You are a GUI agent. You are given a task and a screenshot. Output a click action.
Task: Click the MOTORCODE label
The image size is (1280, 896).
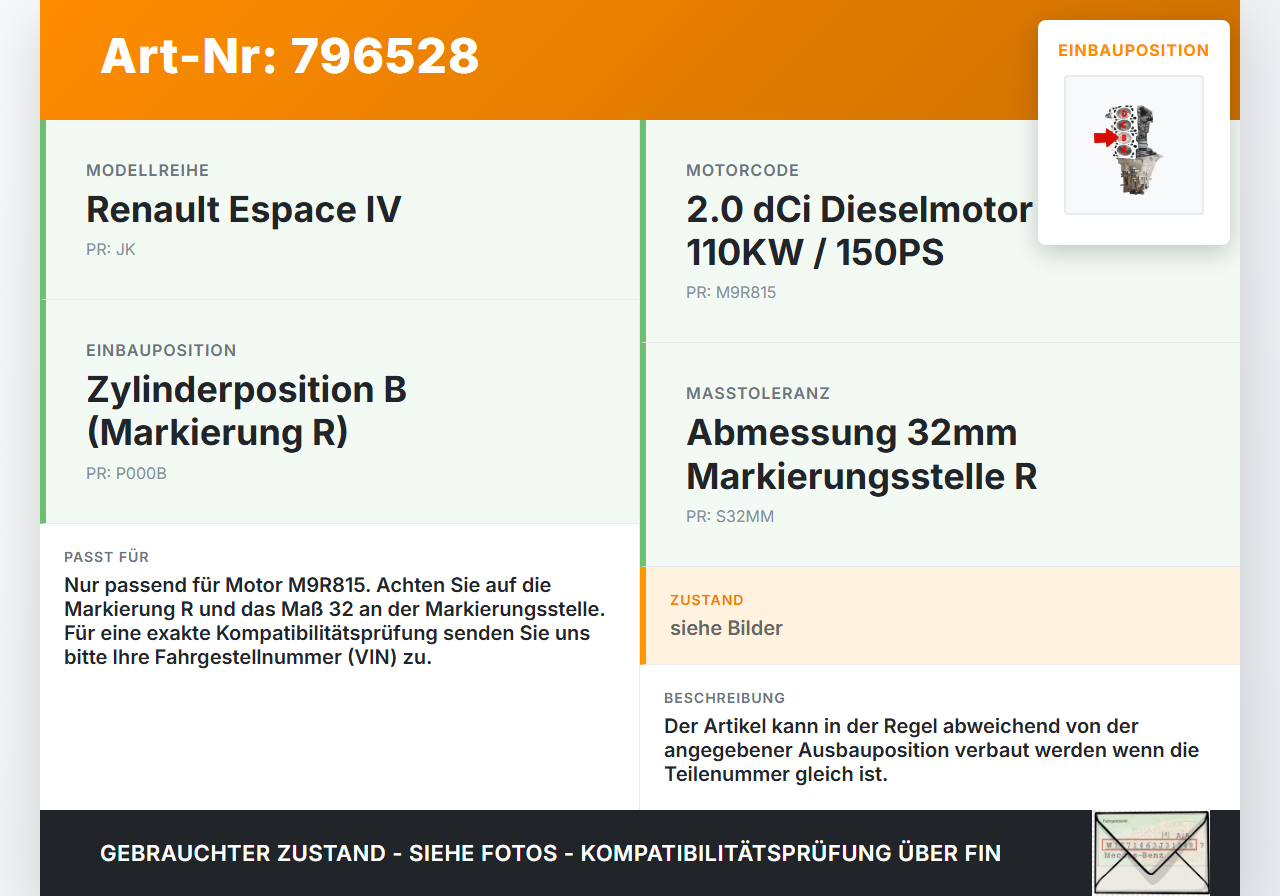(x=743, y=171)
